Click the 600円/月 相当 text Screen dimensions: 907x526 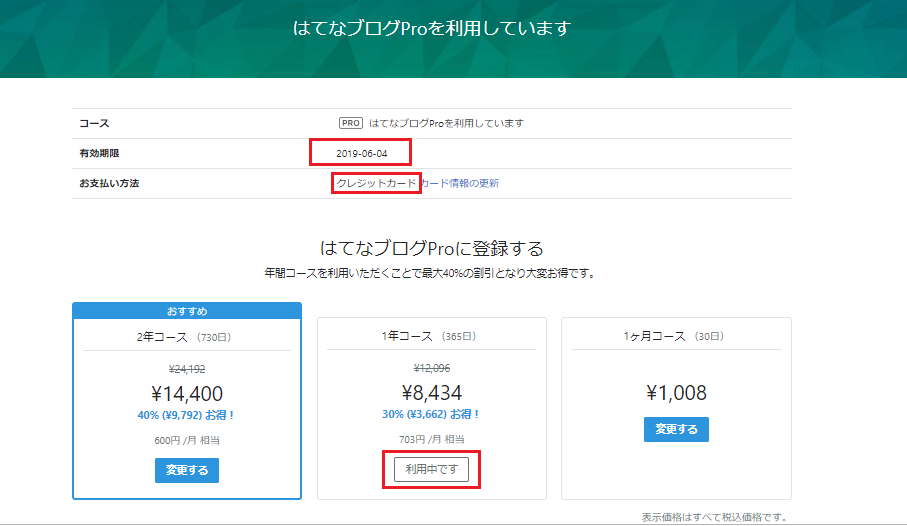pos(187,440)
